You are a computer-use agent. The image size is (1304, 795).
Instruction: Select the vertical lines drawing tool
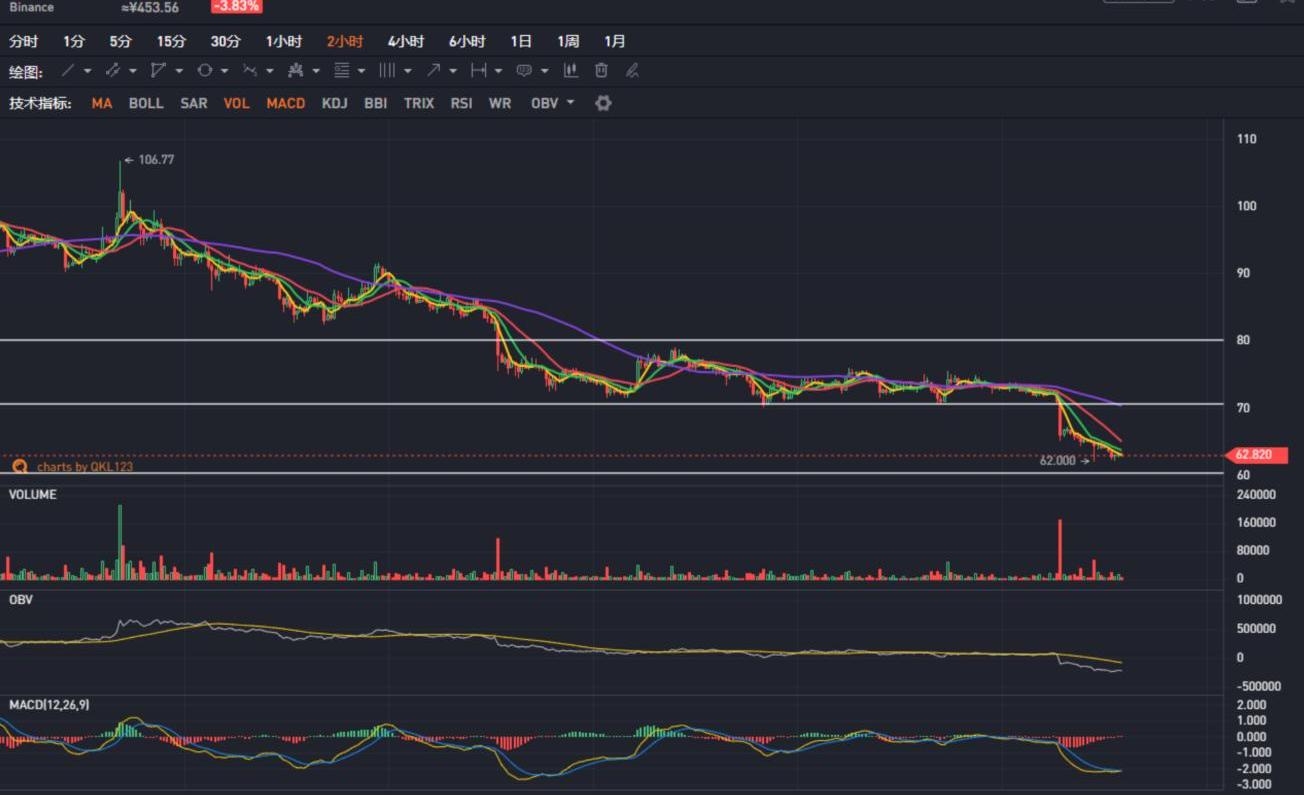[387, 71]
